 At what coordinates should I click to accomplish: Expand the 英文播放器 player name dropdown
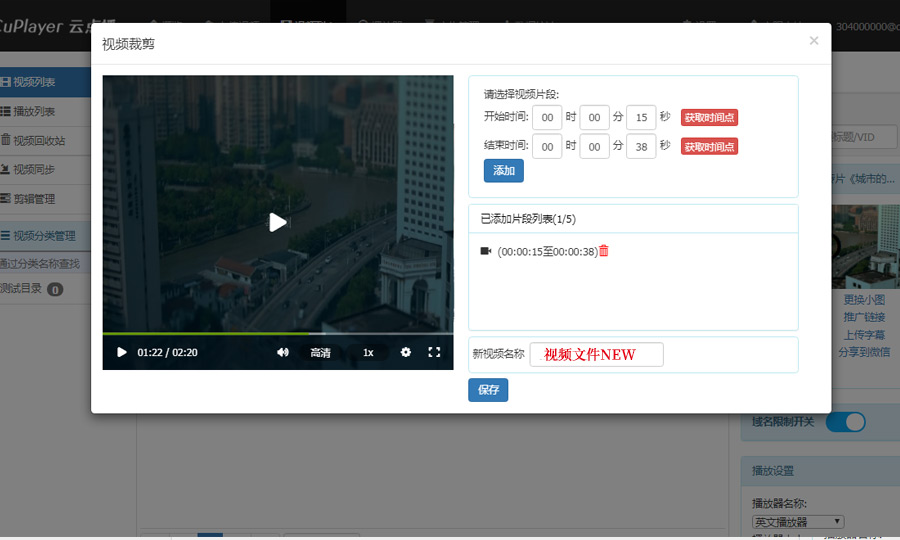(x=798, y=522)
